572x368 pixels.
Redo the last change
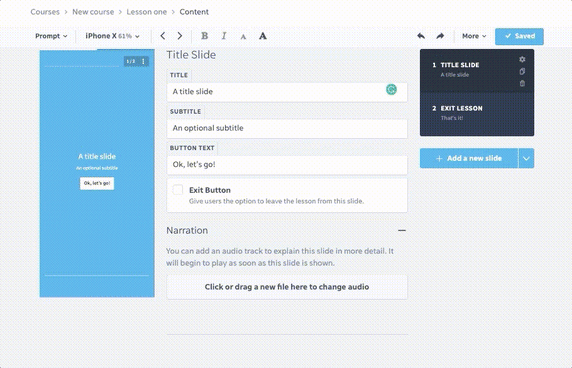440,36
